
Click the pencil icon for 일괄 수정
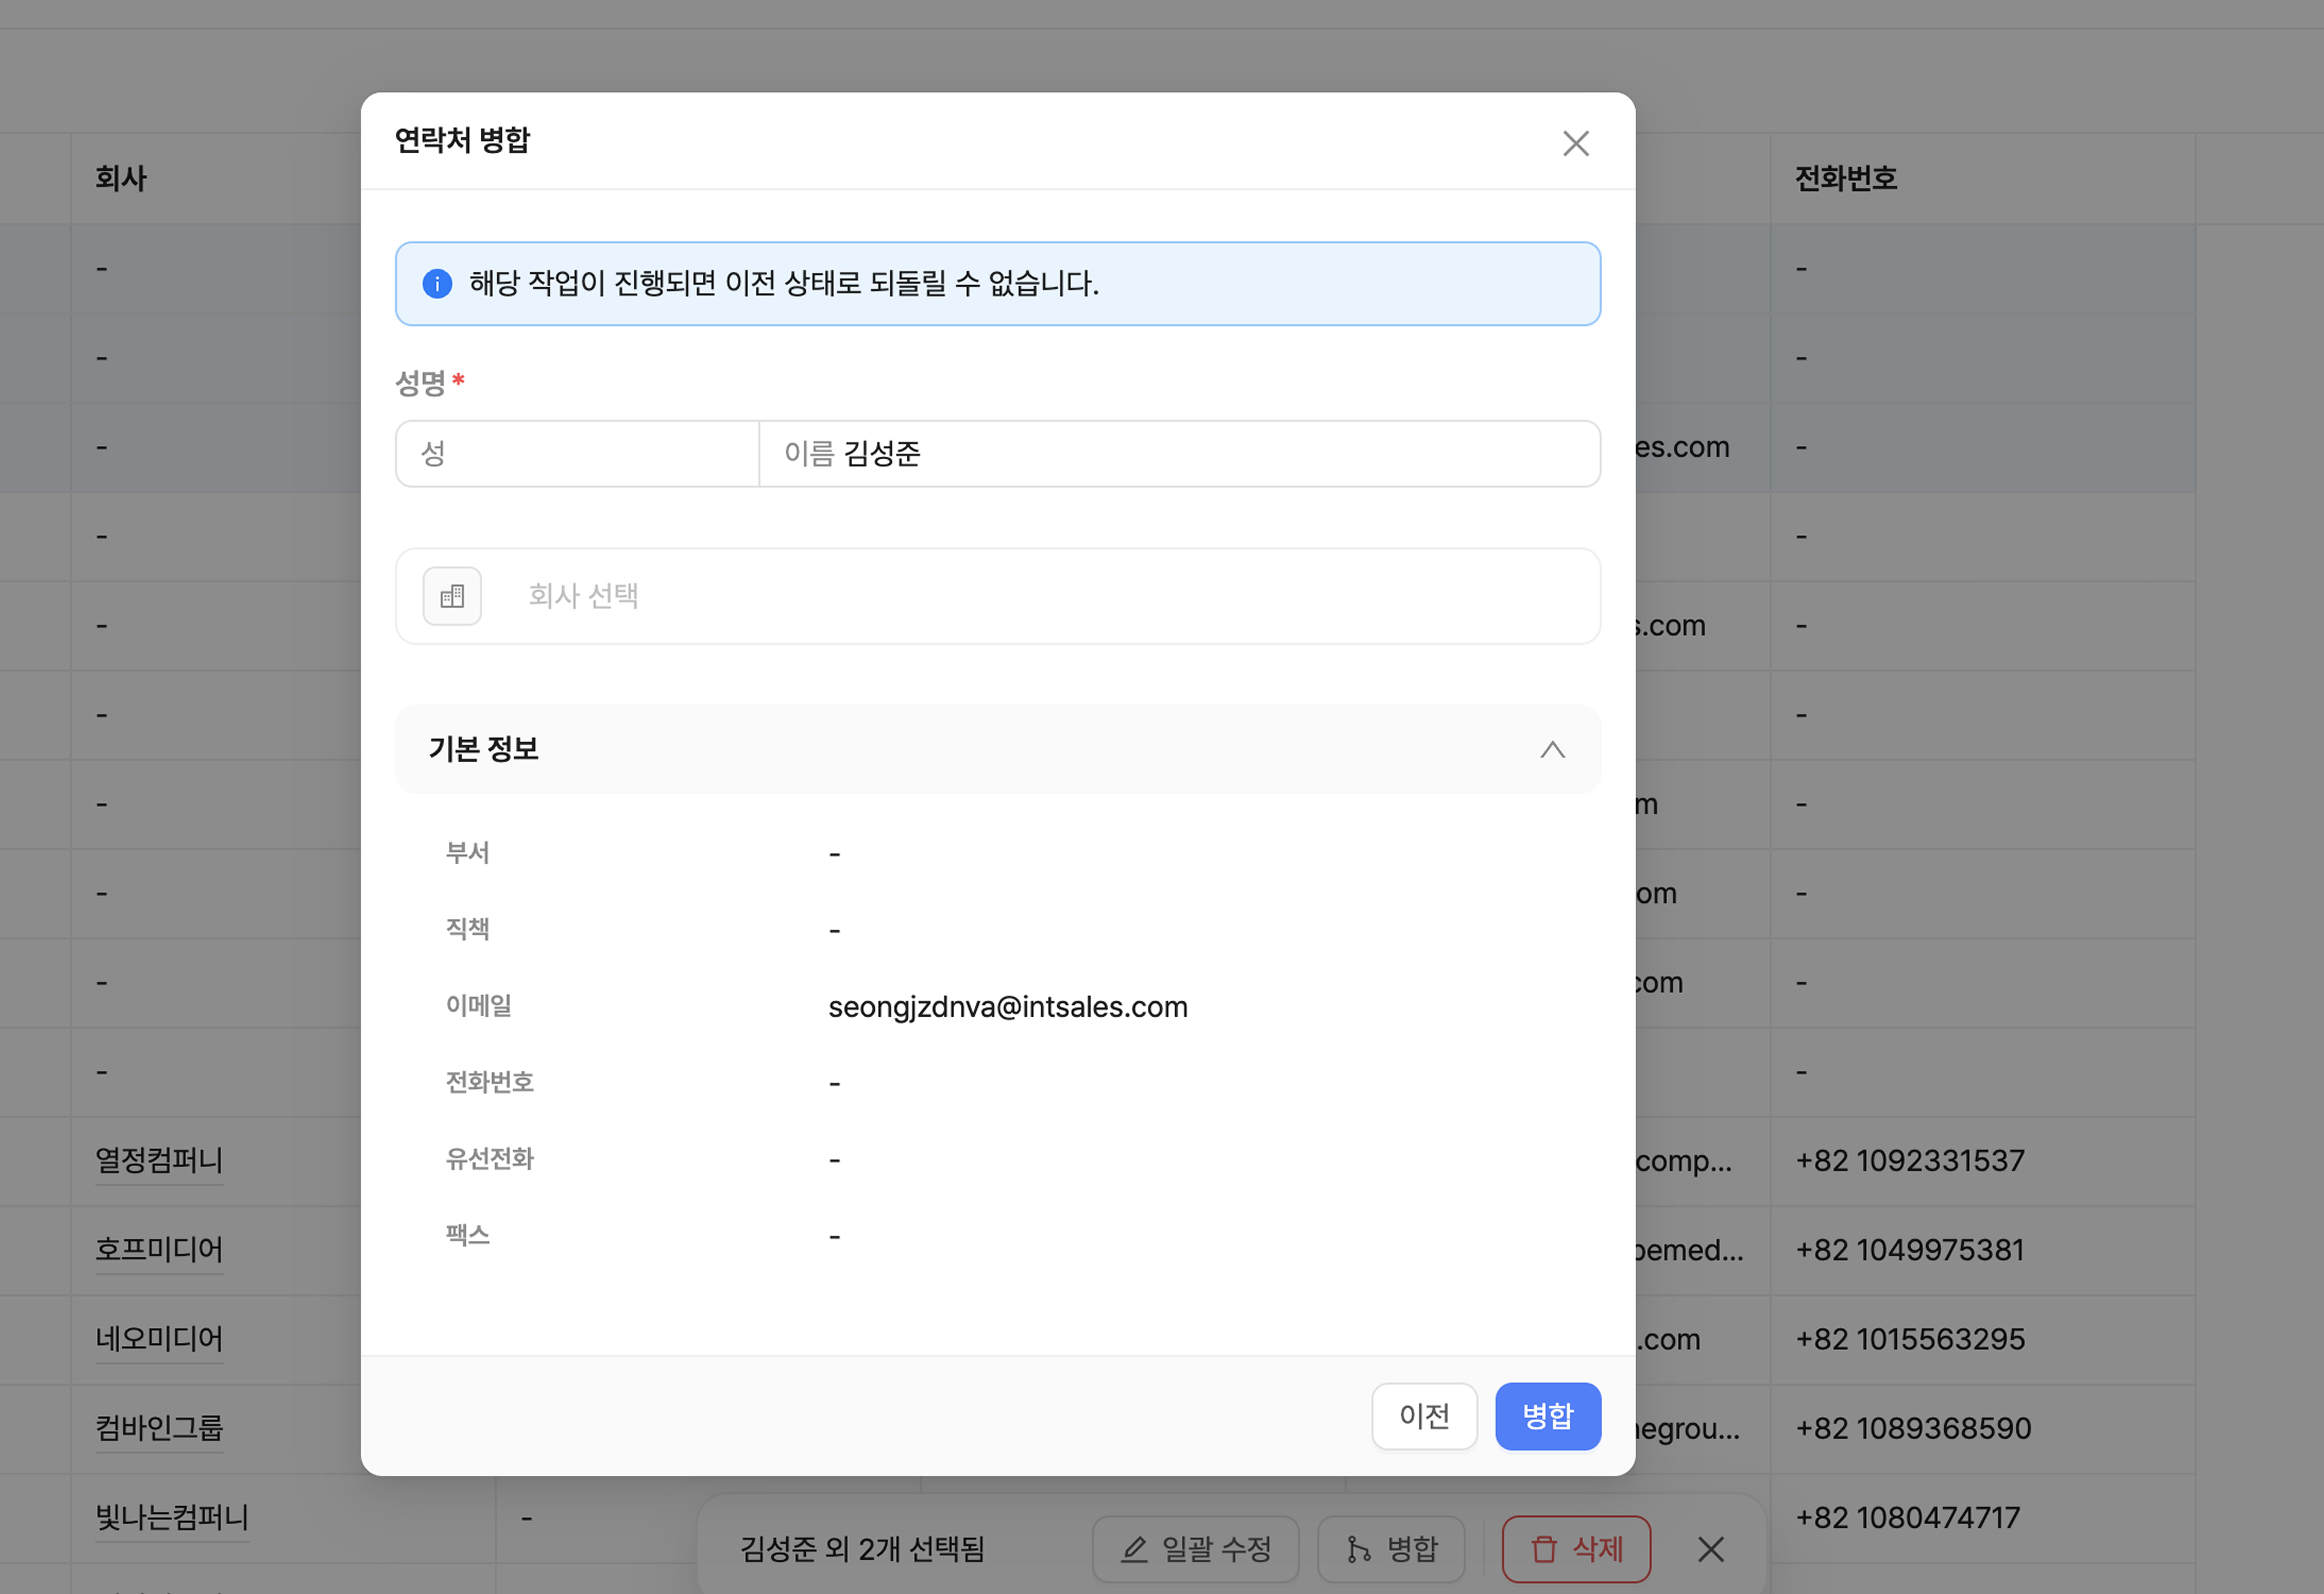1134,1549
